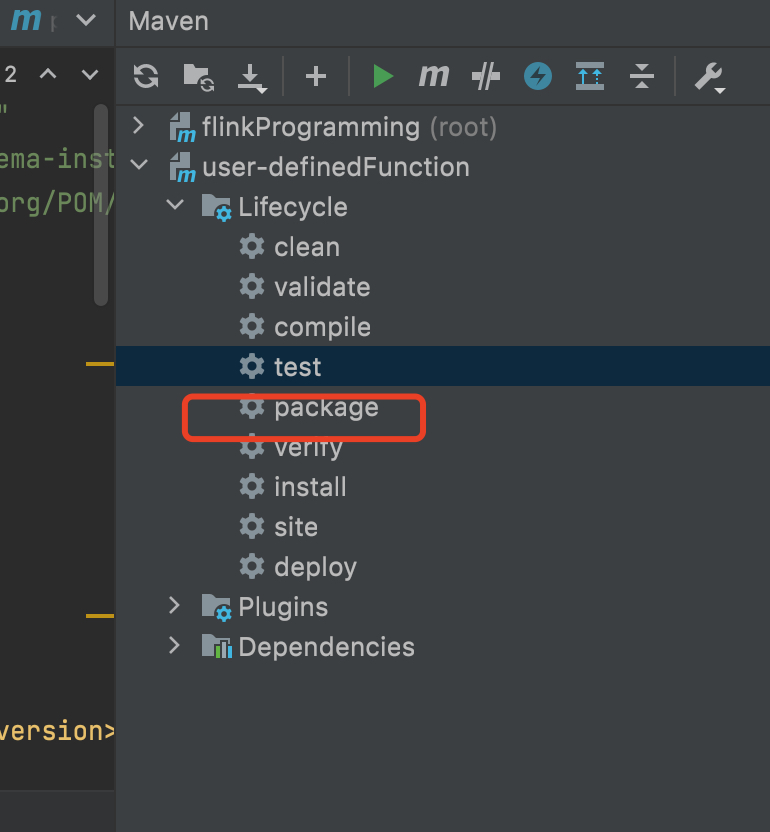Click the gear icon next to compile
The width and height of the screenshot is (770, 832).
pyautogui.click(x=252, y=326)
